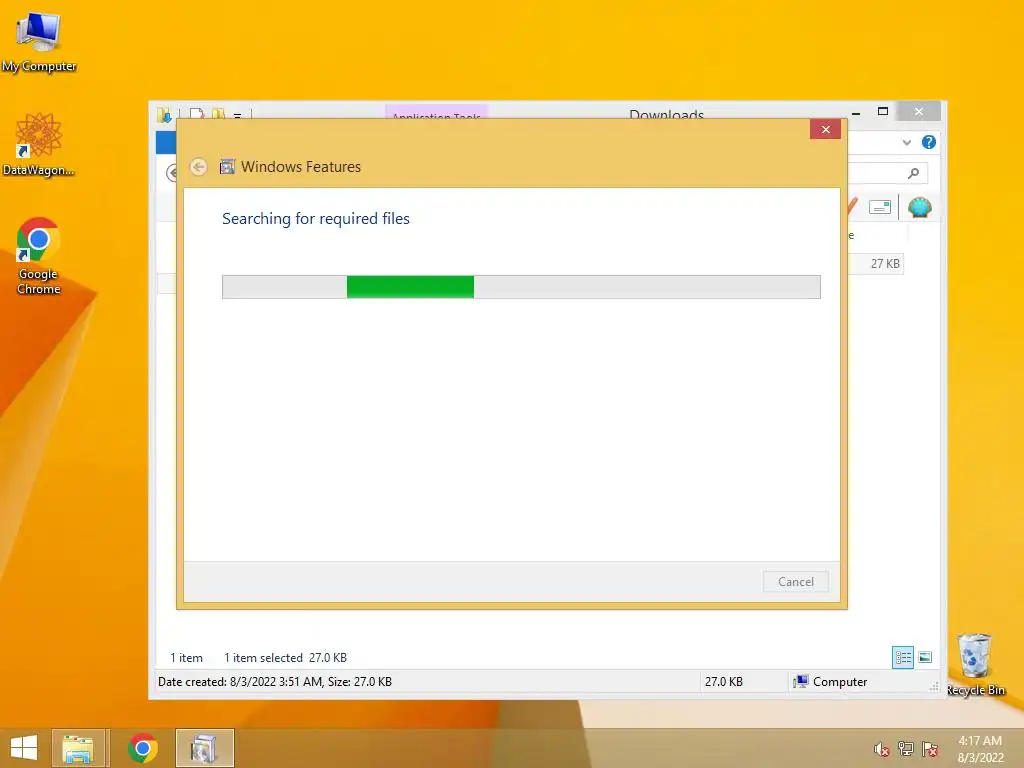Click the Action Center flag icon
This screenshot has height=768, width=1024.
click(x=929, y=749)
